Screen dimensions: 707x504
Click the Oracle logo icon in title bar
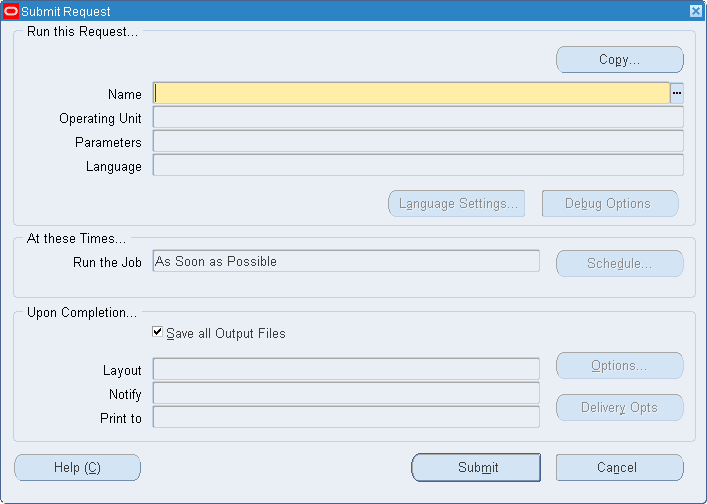(x=10, y=11)
